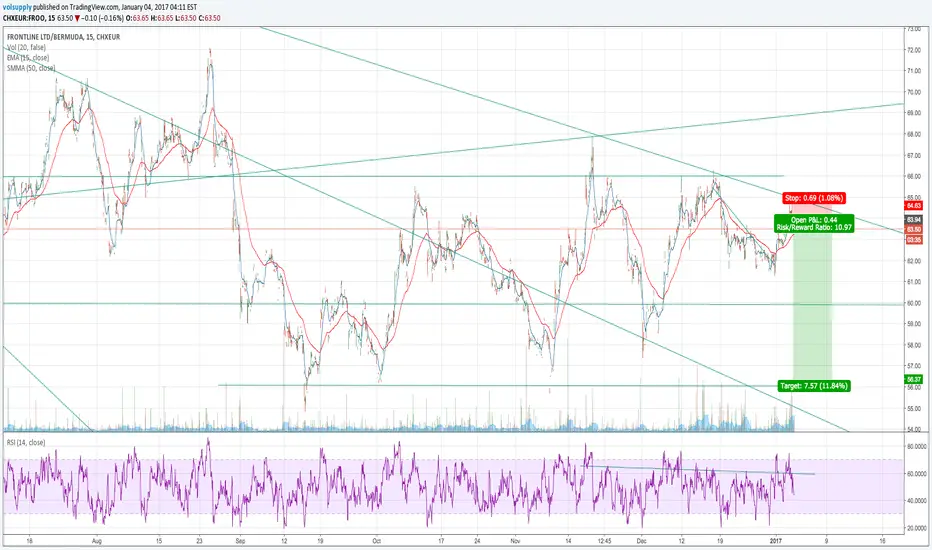The image size is (932, 550).
Task: Select the EMA (15, close) indicator label
Action: (x=28, y=58)
